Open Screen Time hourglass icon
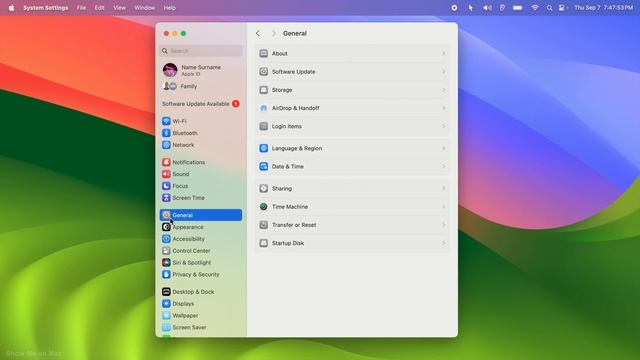This screenshot has height=360, width=640. 166,198
